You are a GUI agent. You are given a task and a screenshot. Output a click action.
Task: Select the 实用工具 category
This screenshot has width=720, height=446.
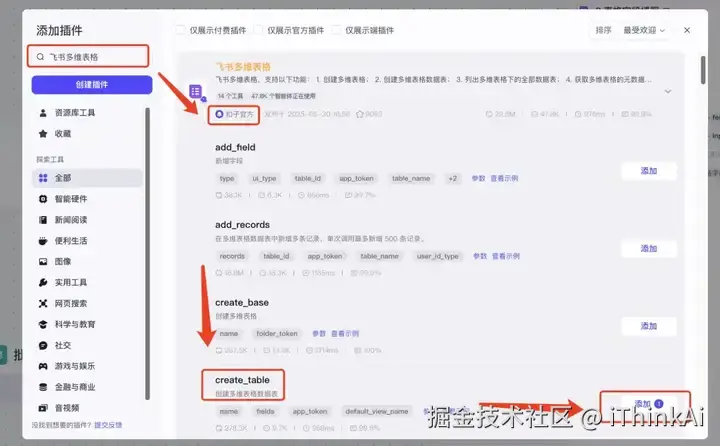[x=87, y=282]
